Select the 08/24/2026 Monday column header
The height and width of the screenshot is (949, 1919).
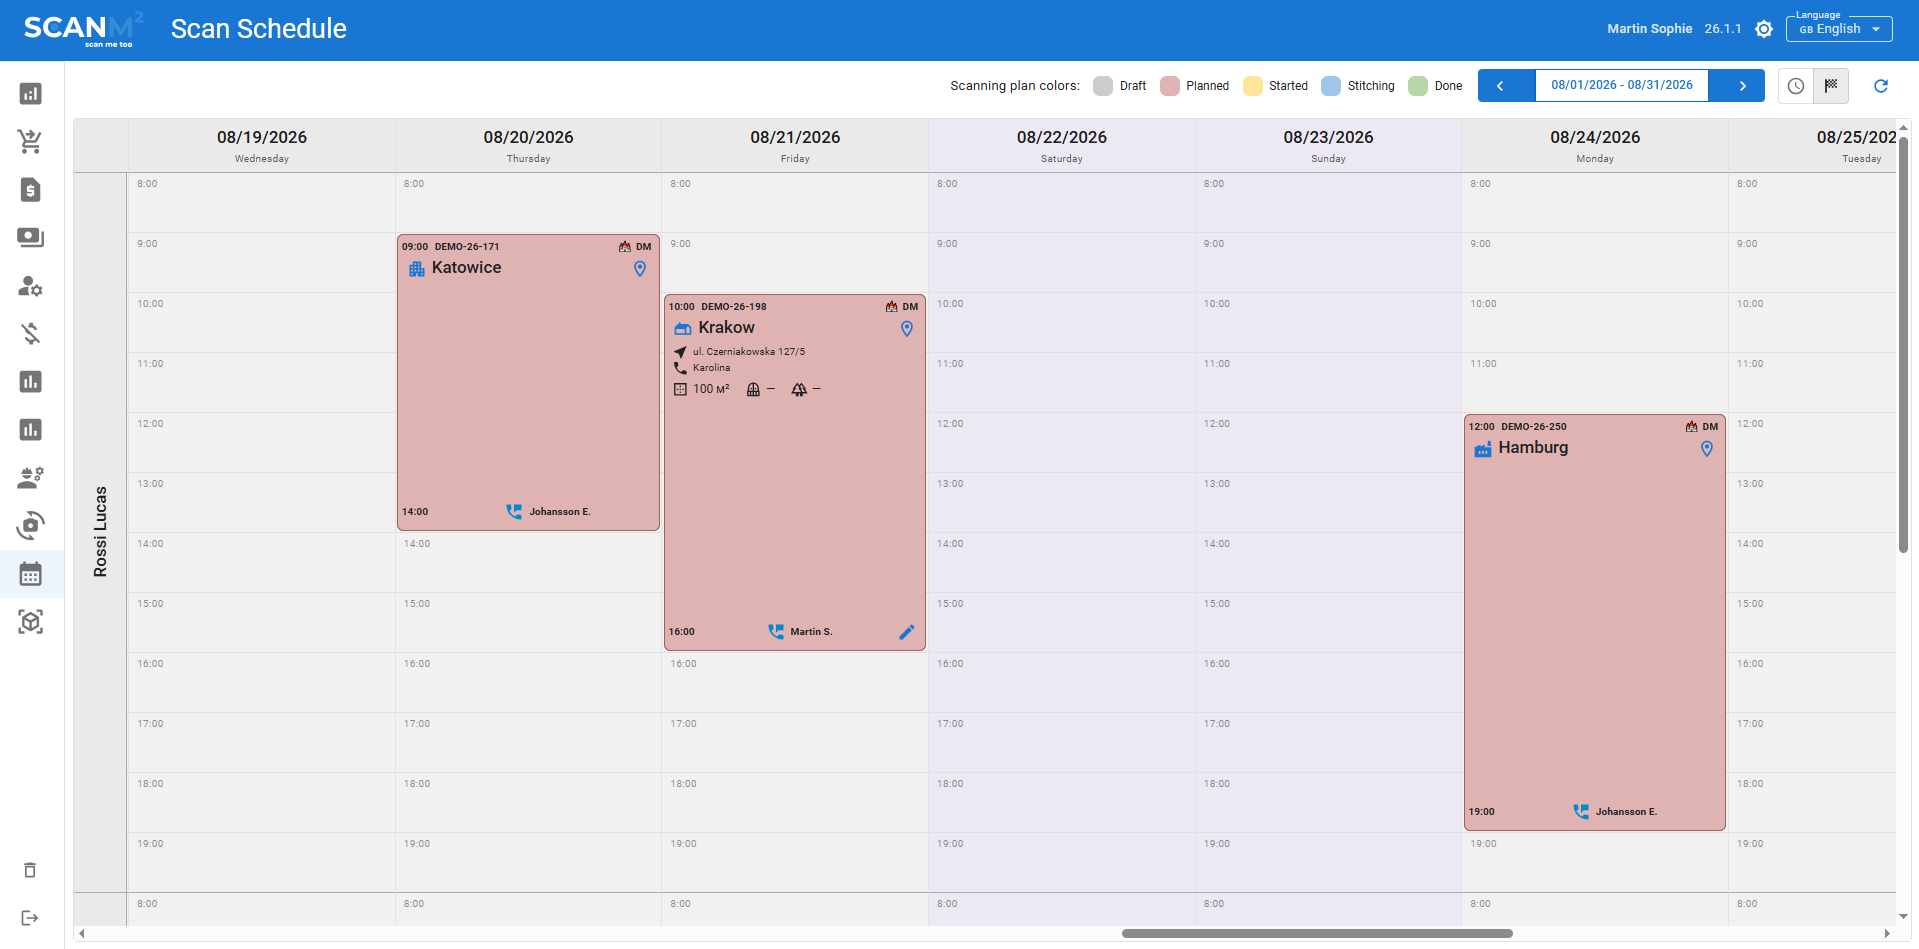pos(1595,145)
